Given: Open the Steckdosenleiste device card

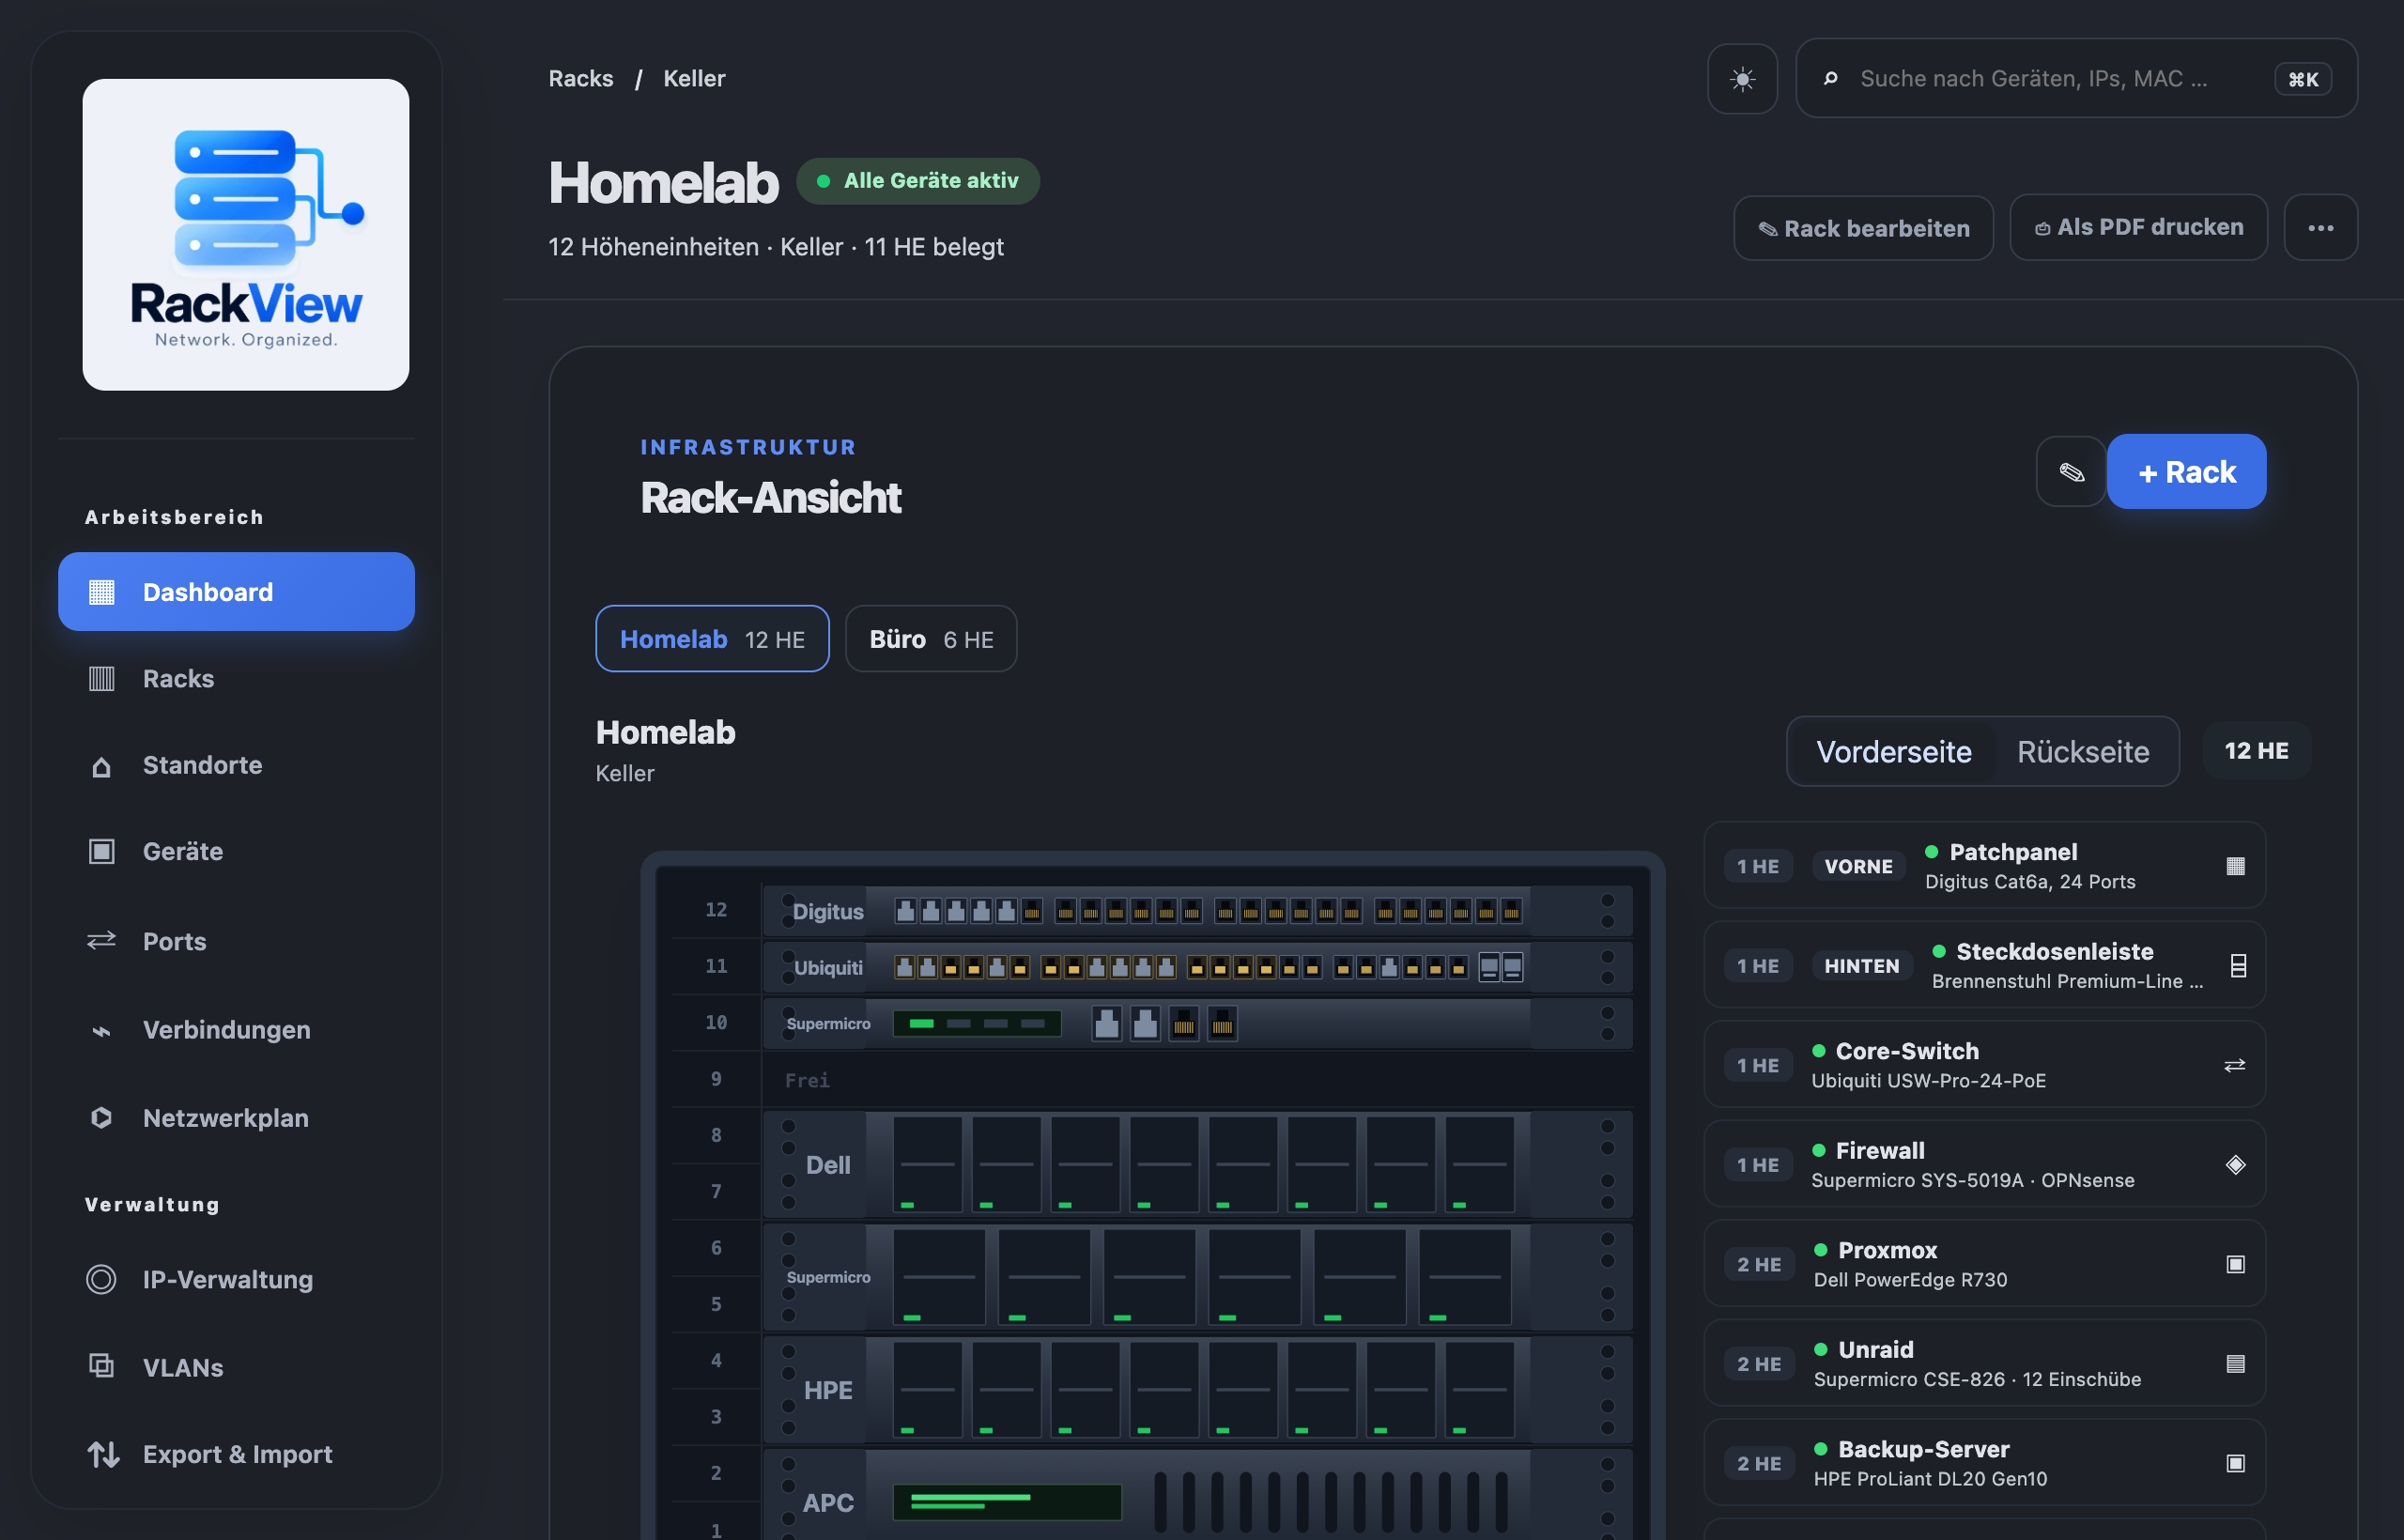Looking at the screenshot, I should point(1984,966).
